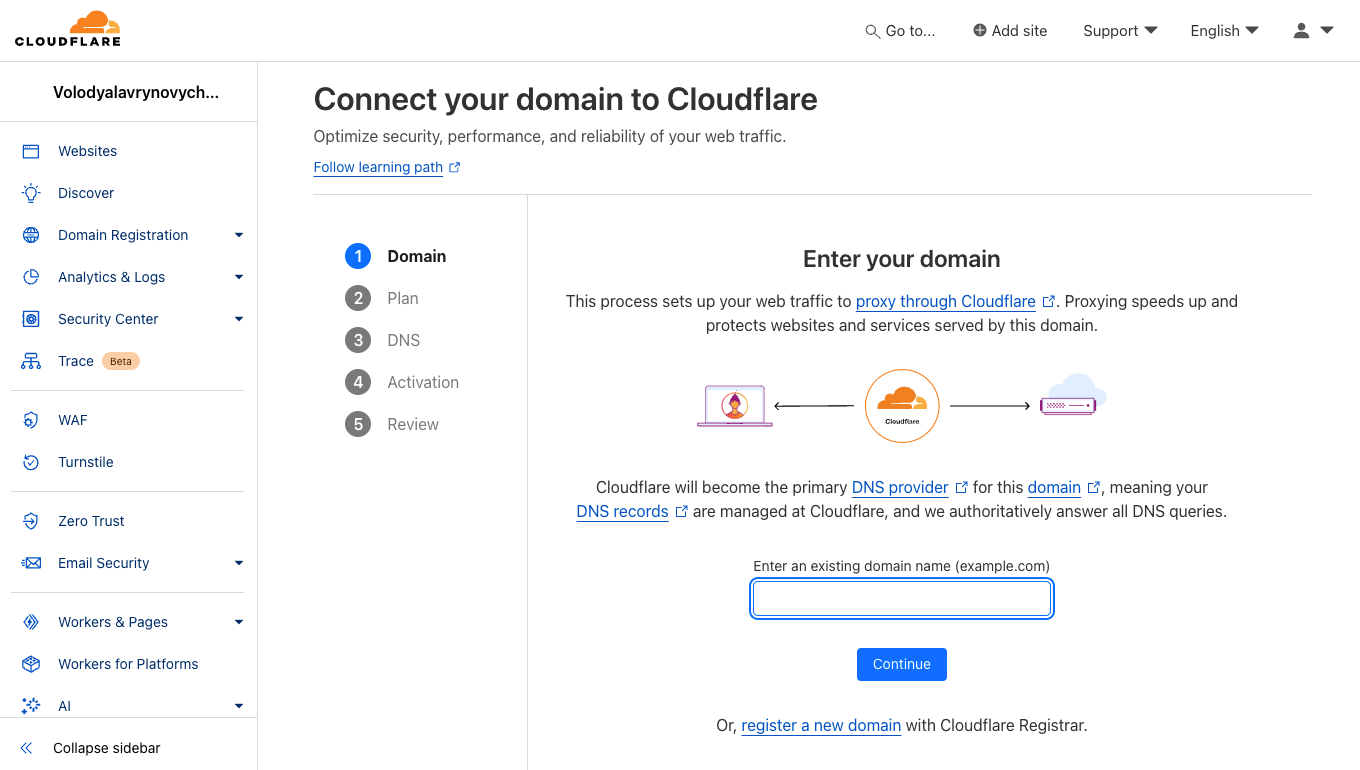Screen dimensions: 1360x770
Task: Click the Cloudflare logo in the header
Action: pos(68,29)
